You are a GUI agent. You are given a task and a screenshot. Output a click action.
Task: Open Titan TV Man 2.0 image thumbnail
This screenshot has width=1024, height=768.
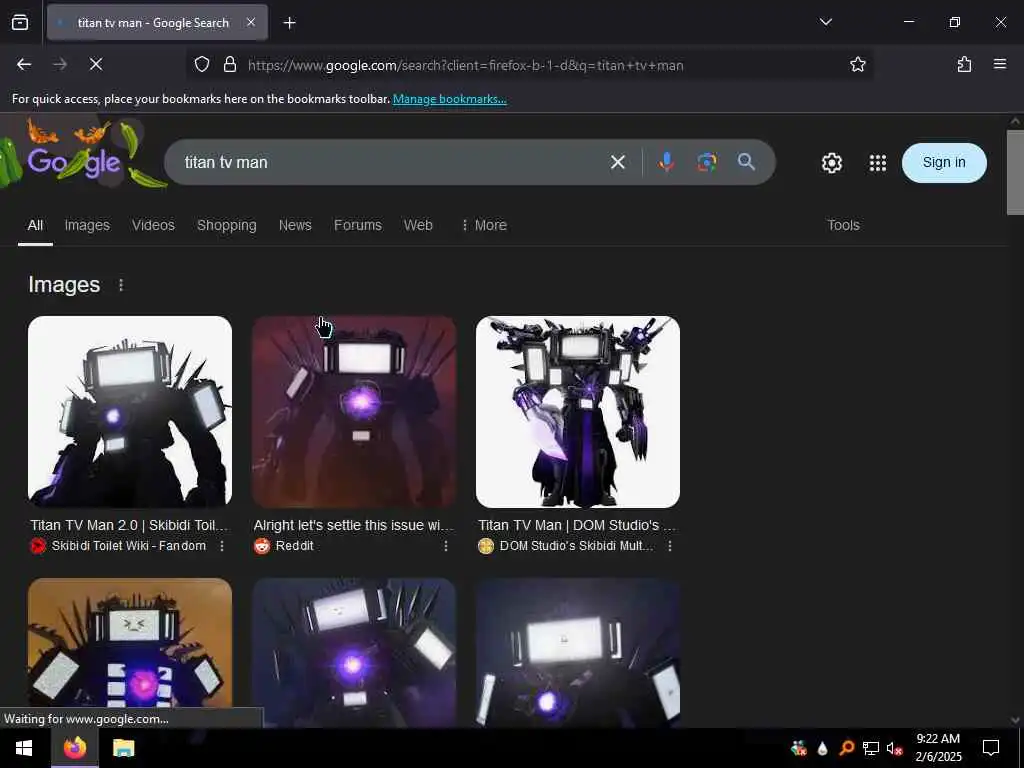click(x=130, y=412)
